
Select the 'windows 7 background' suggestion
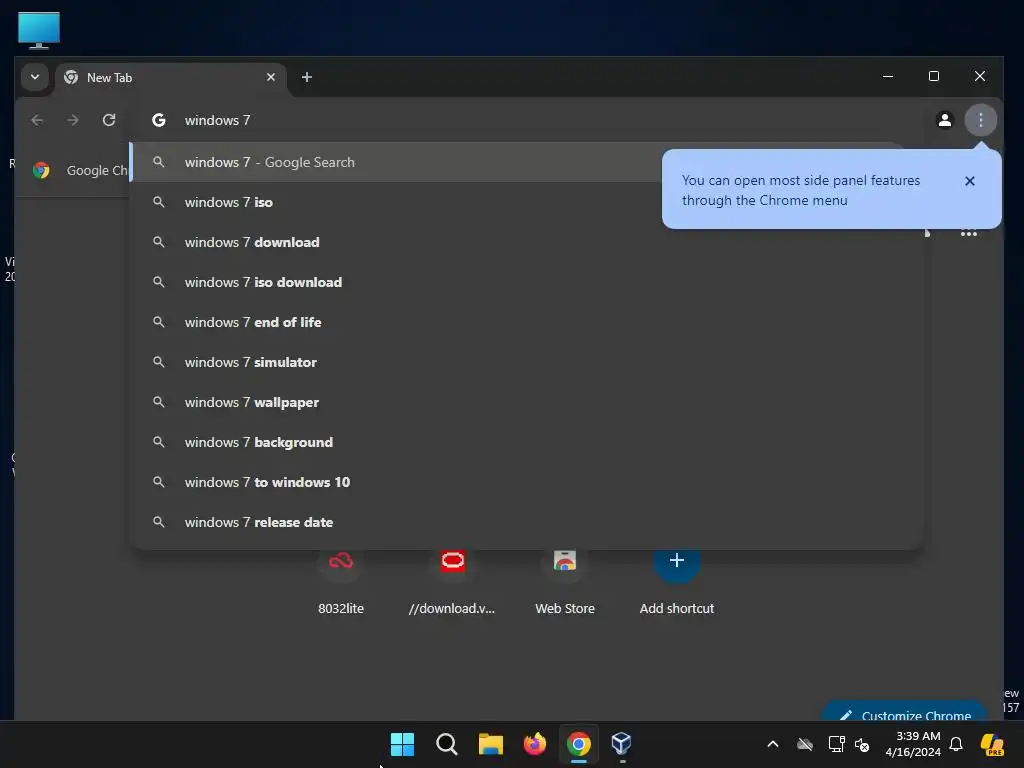(526, 442)
